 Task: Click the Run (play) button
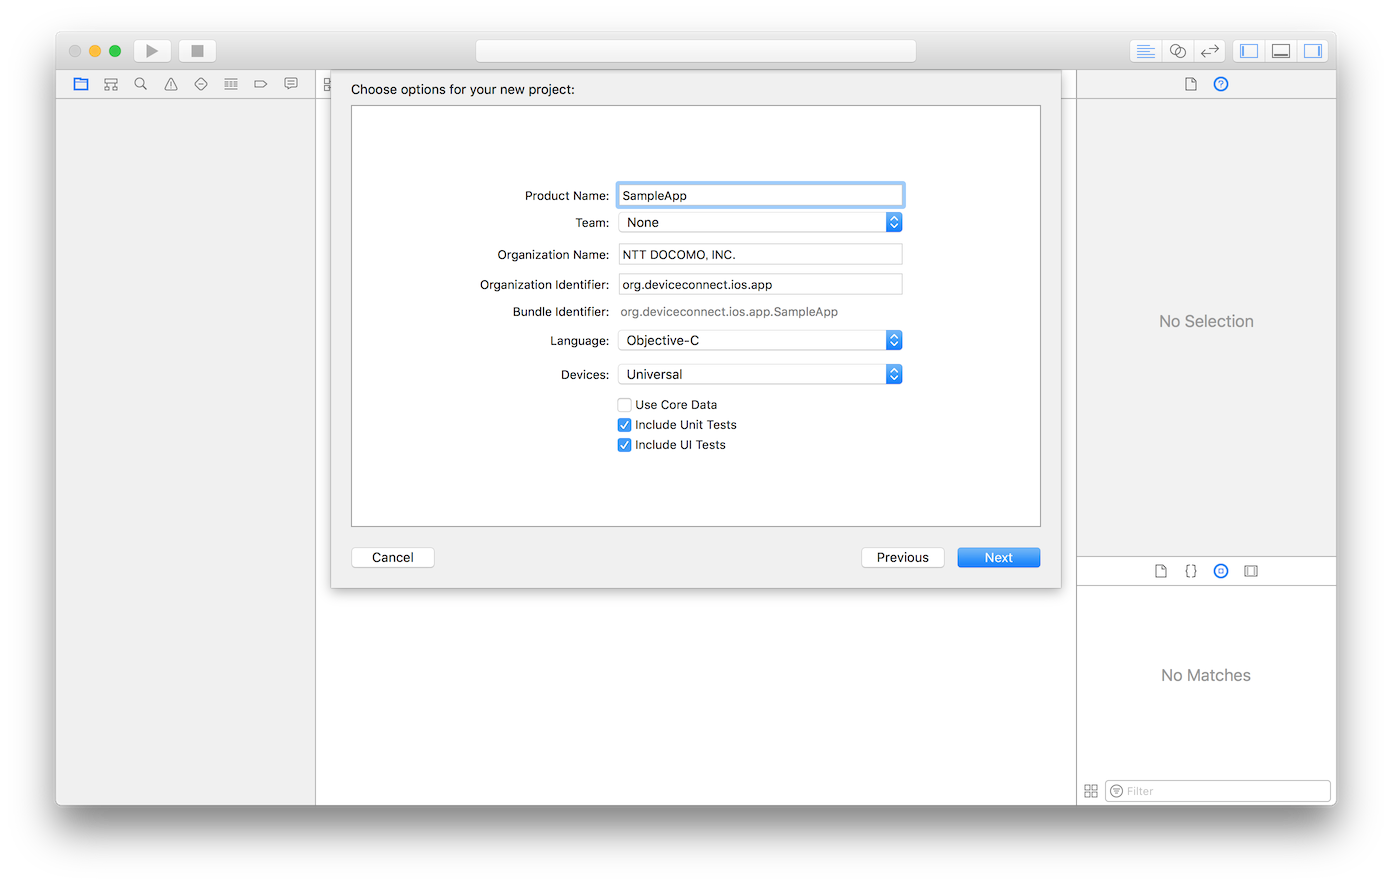pos(152,51)
